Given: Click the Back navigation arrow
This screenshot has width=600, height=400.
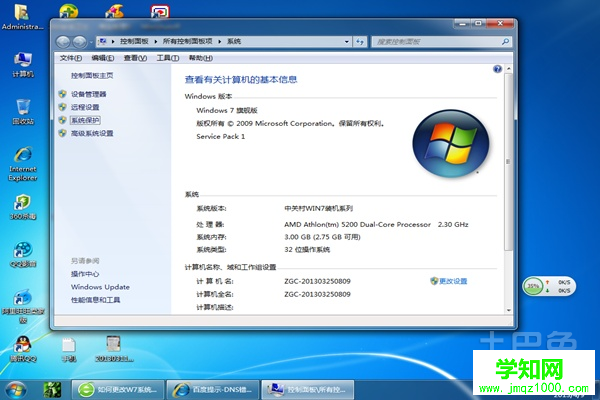Looking at the screenshot, I should 63,42.
